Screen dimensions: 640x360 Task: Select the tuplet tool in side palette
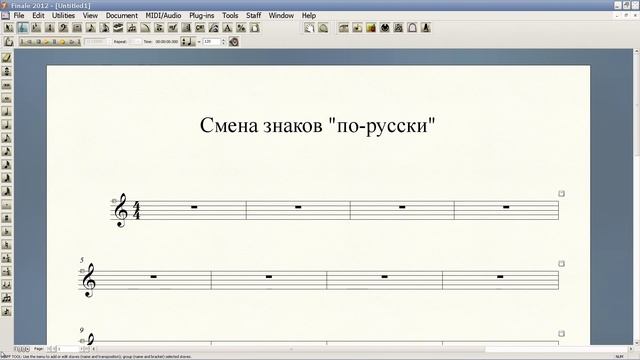pos(7,298)
